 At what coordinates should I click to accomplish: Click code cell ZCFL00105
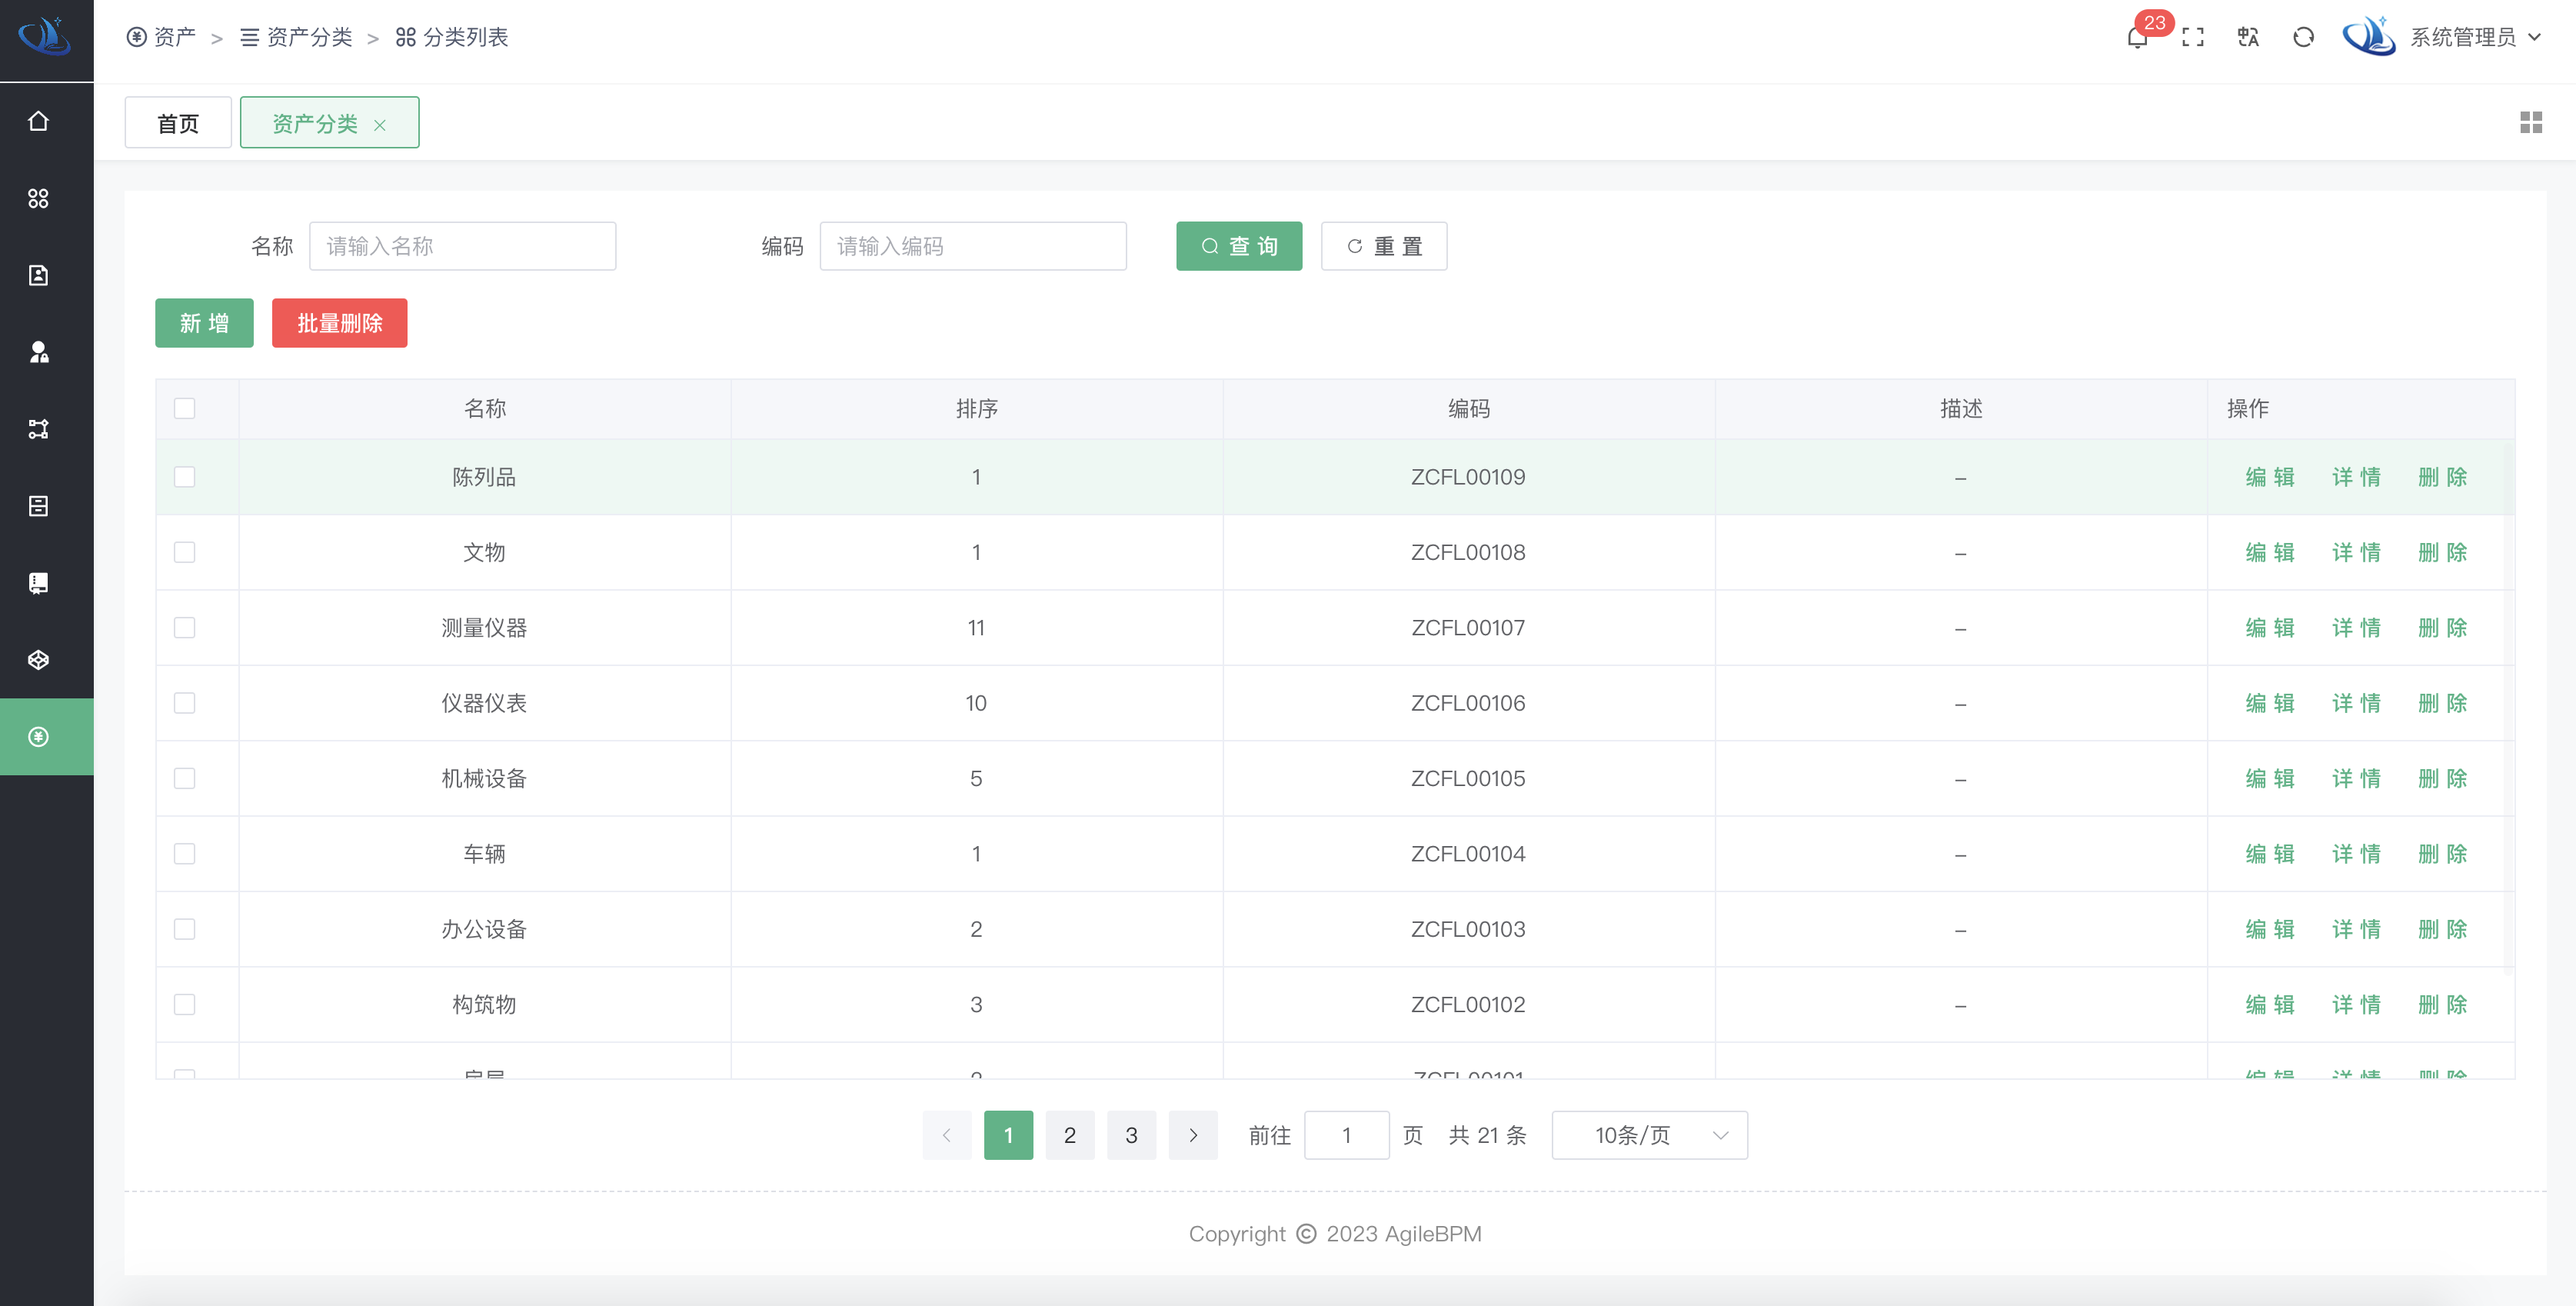click(x=1468, y=778)
